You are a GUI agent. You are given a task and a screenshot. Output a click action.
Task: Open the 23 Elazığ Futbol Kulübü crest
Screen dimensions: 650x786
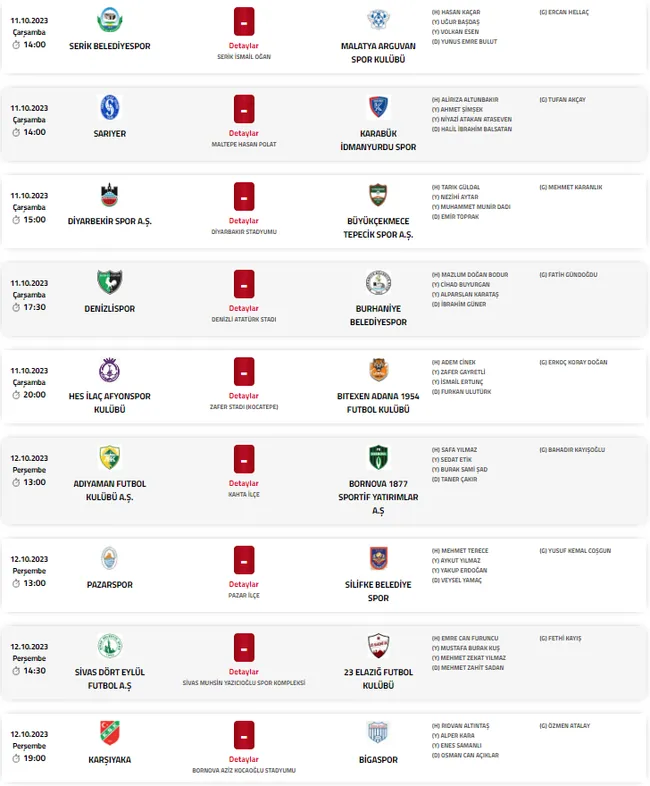pos(378,646)
